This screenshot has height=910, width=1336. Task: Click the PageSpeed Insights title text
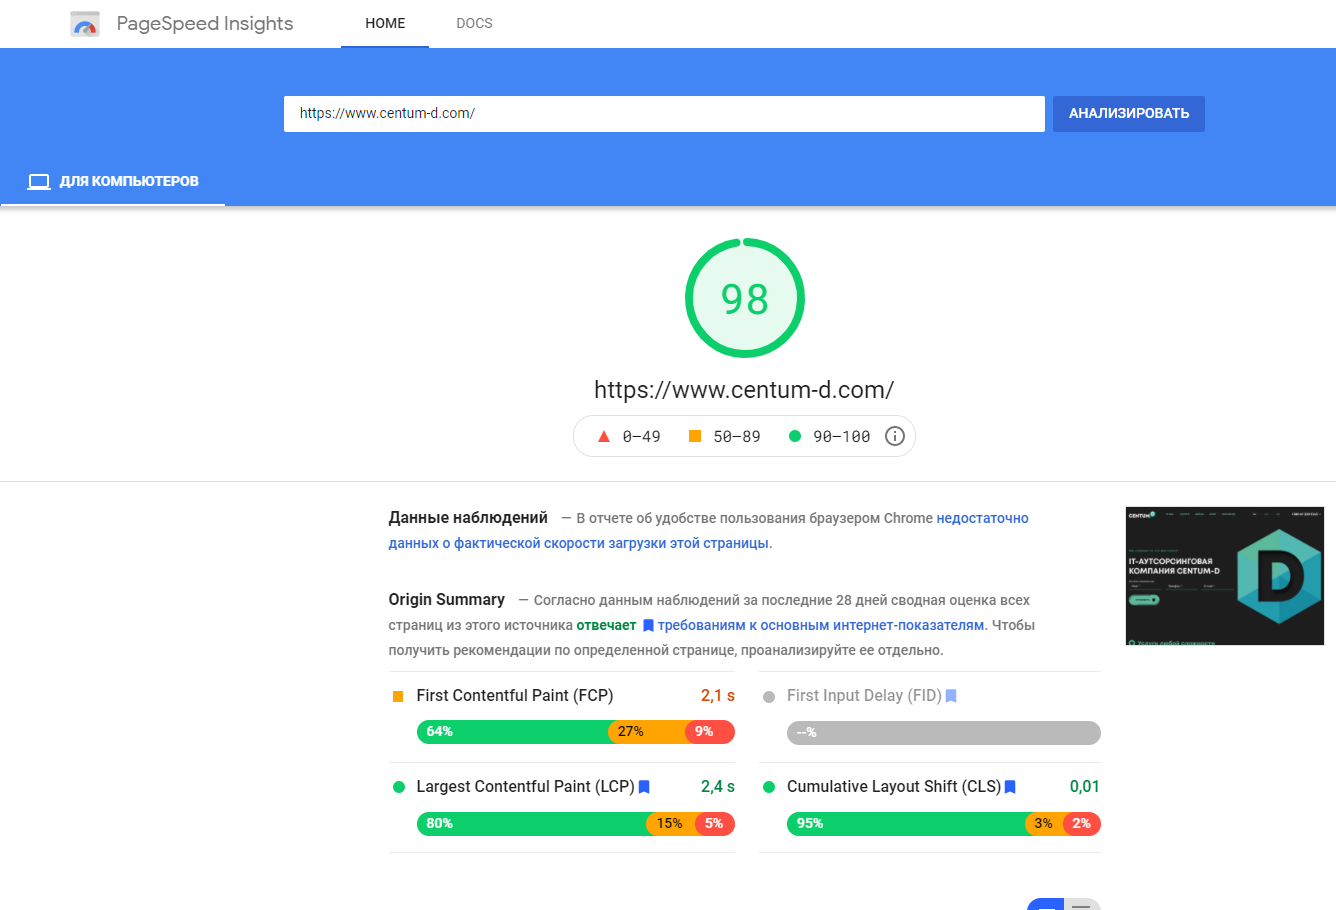(x=205, y=24)
